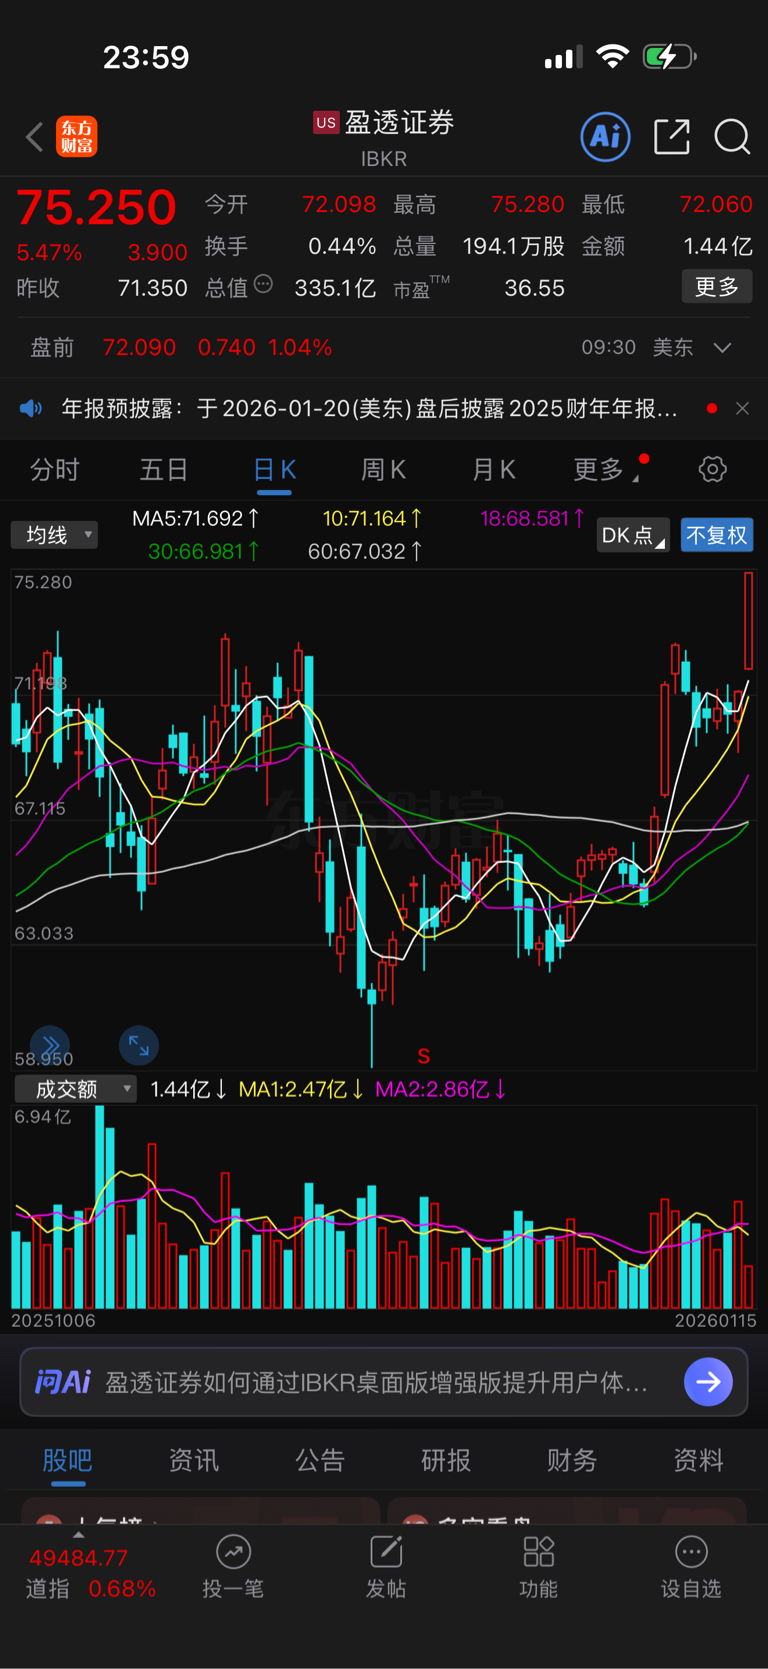
Task: Open the Ai assistant circle icon
Action: (605, 137)
